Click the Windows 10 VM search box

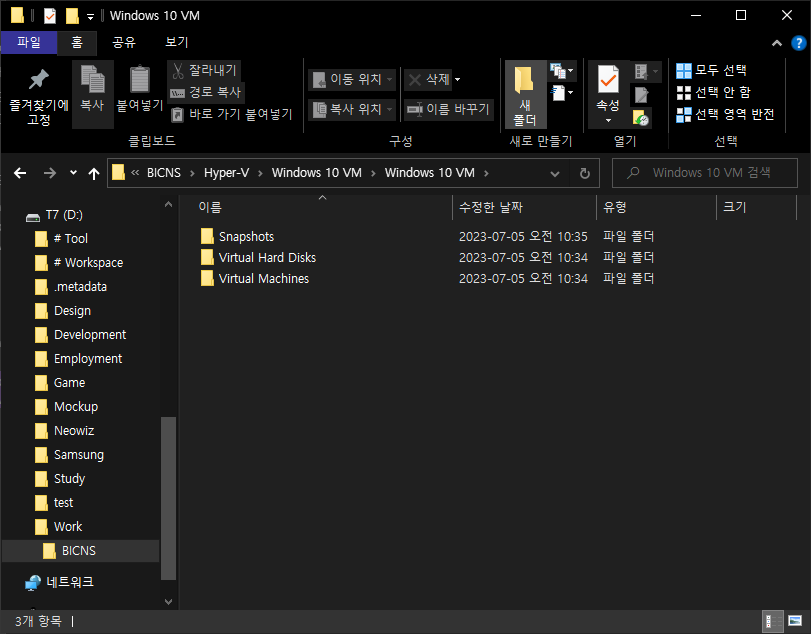pos(704,173)
